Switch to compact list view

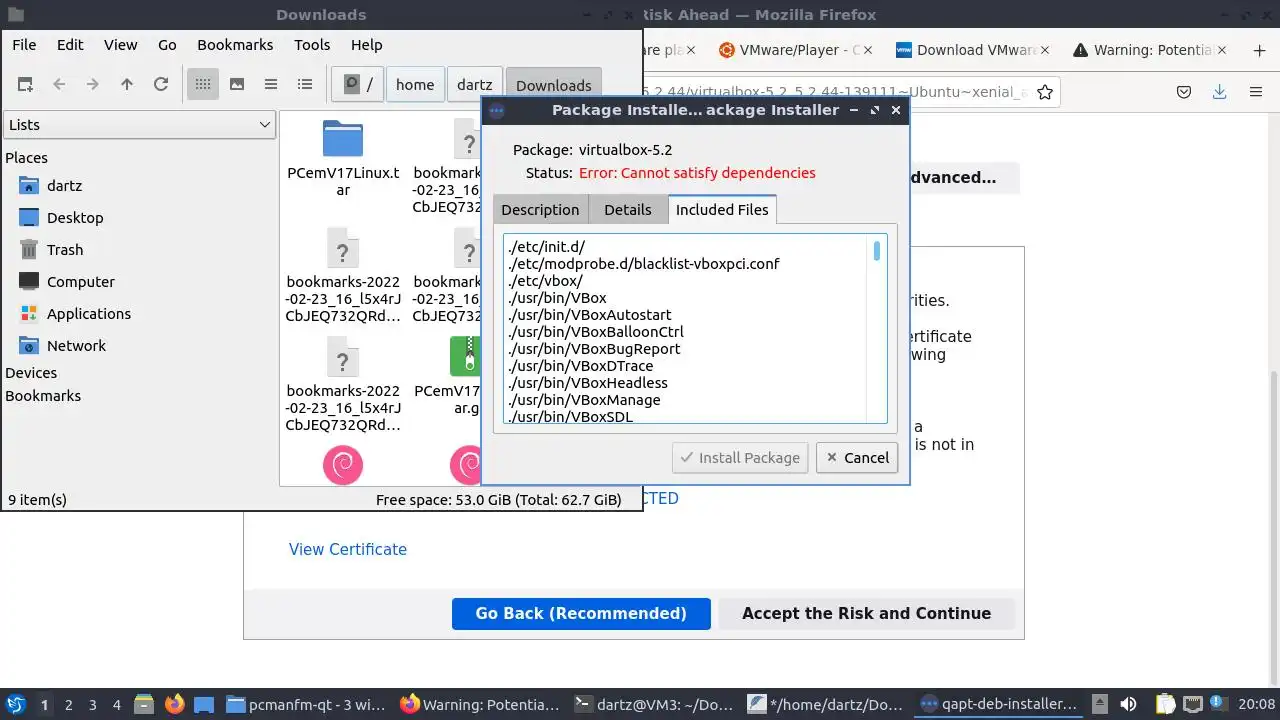coord(271,85)
